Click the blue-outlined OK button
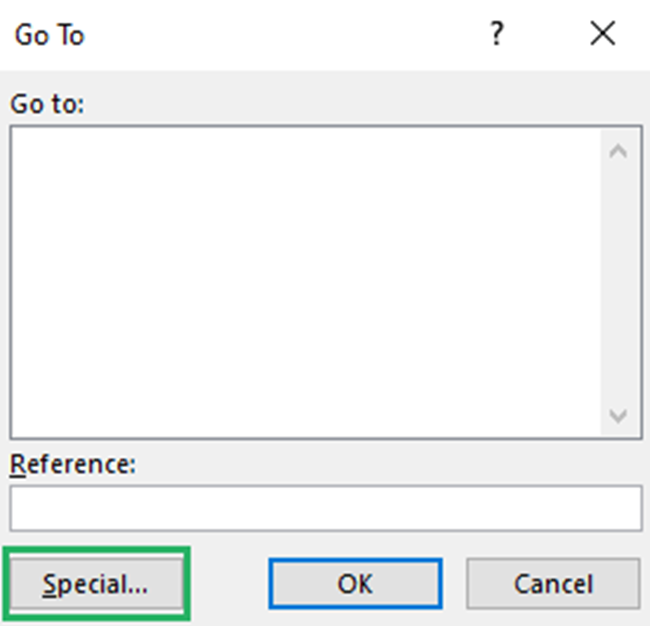Image resolution: width=650 pixels, height=626 pixels. (355, 584)
